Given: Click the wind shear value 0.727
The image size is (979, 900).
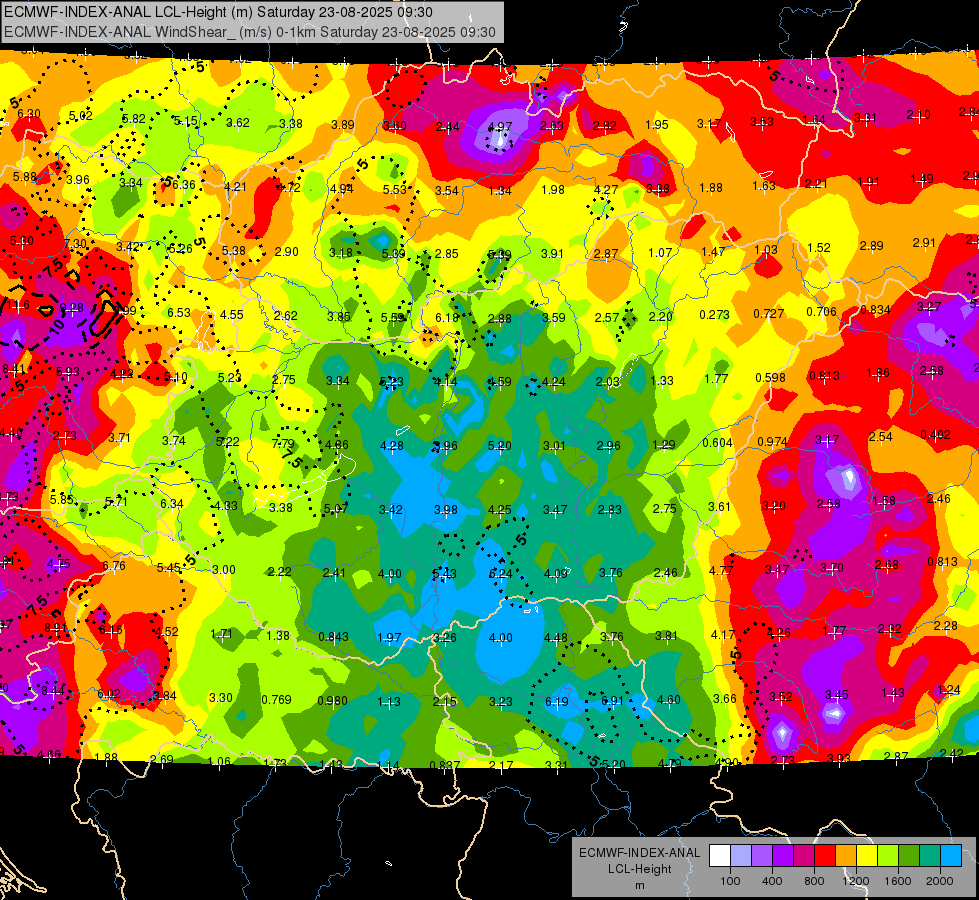Looking at the screenshot, I should click(x=769, y=314).
